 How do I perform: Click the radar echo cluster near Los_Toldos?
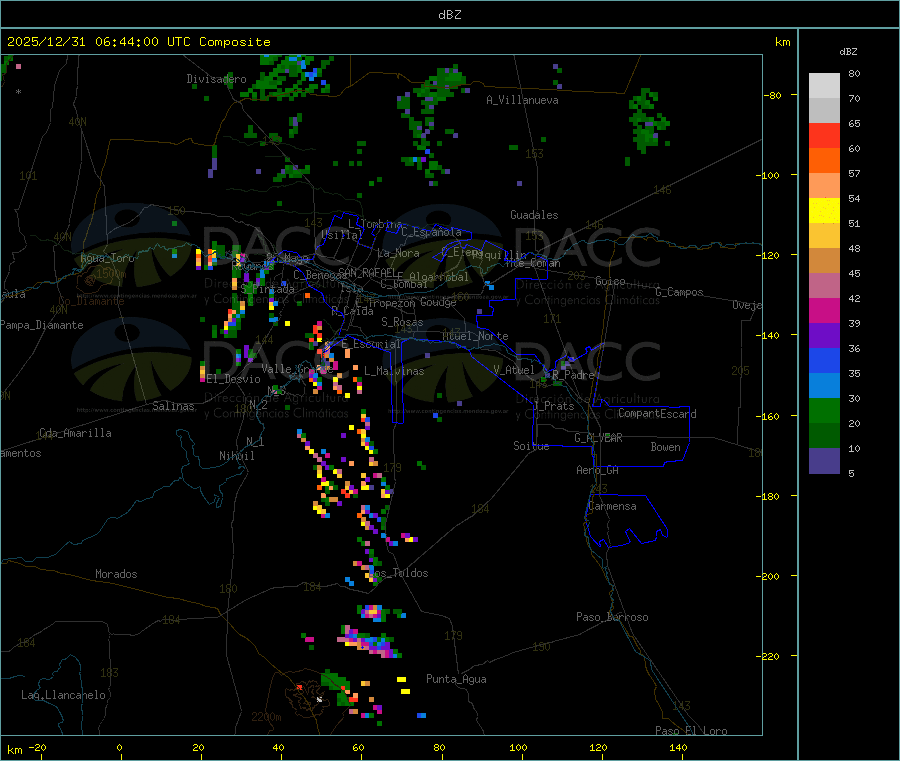pos(367,565)
